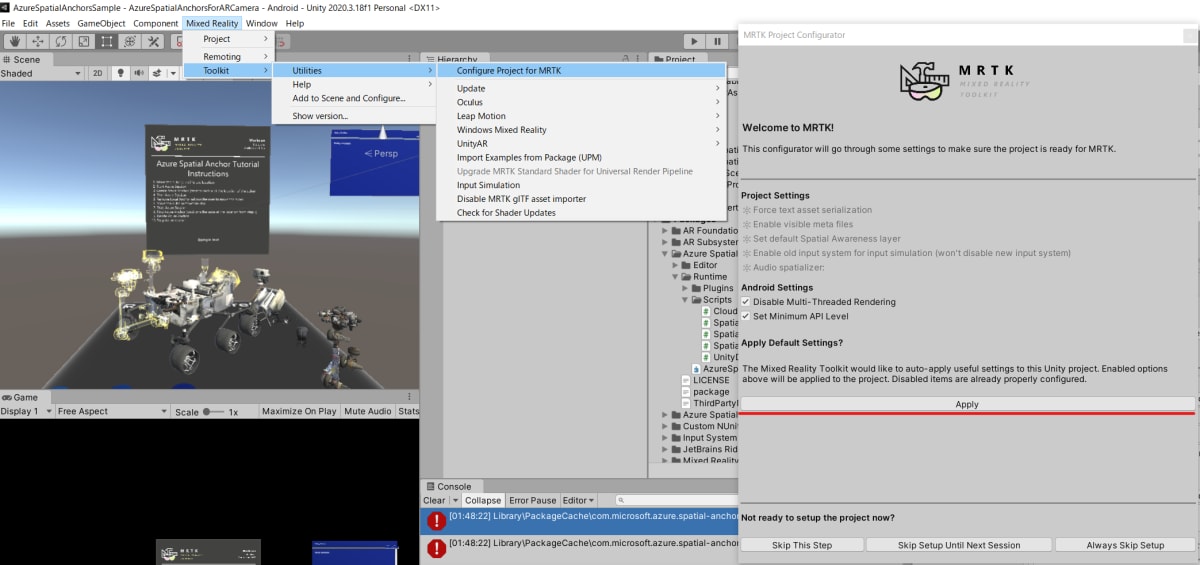Expand the AR Foundation package folder
This screenshot has height=565, width=1200.
point(664,229)
